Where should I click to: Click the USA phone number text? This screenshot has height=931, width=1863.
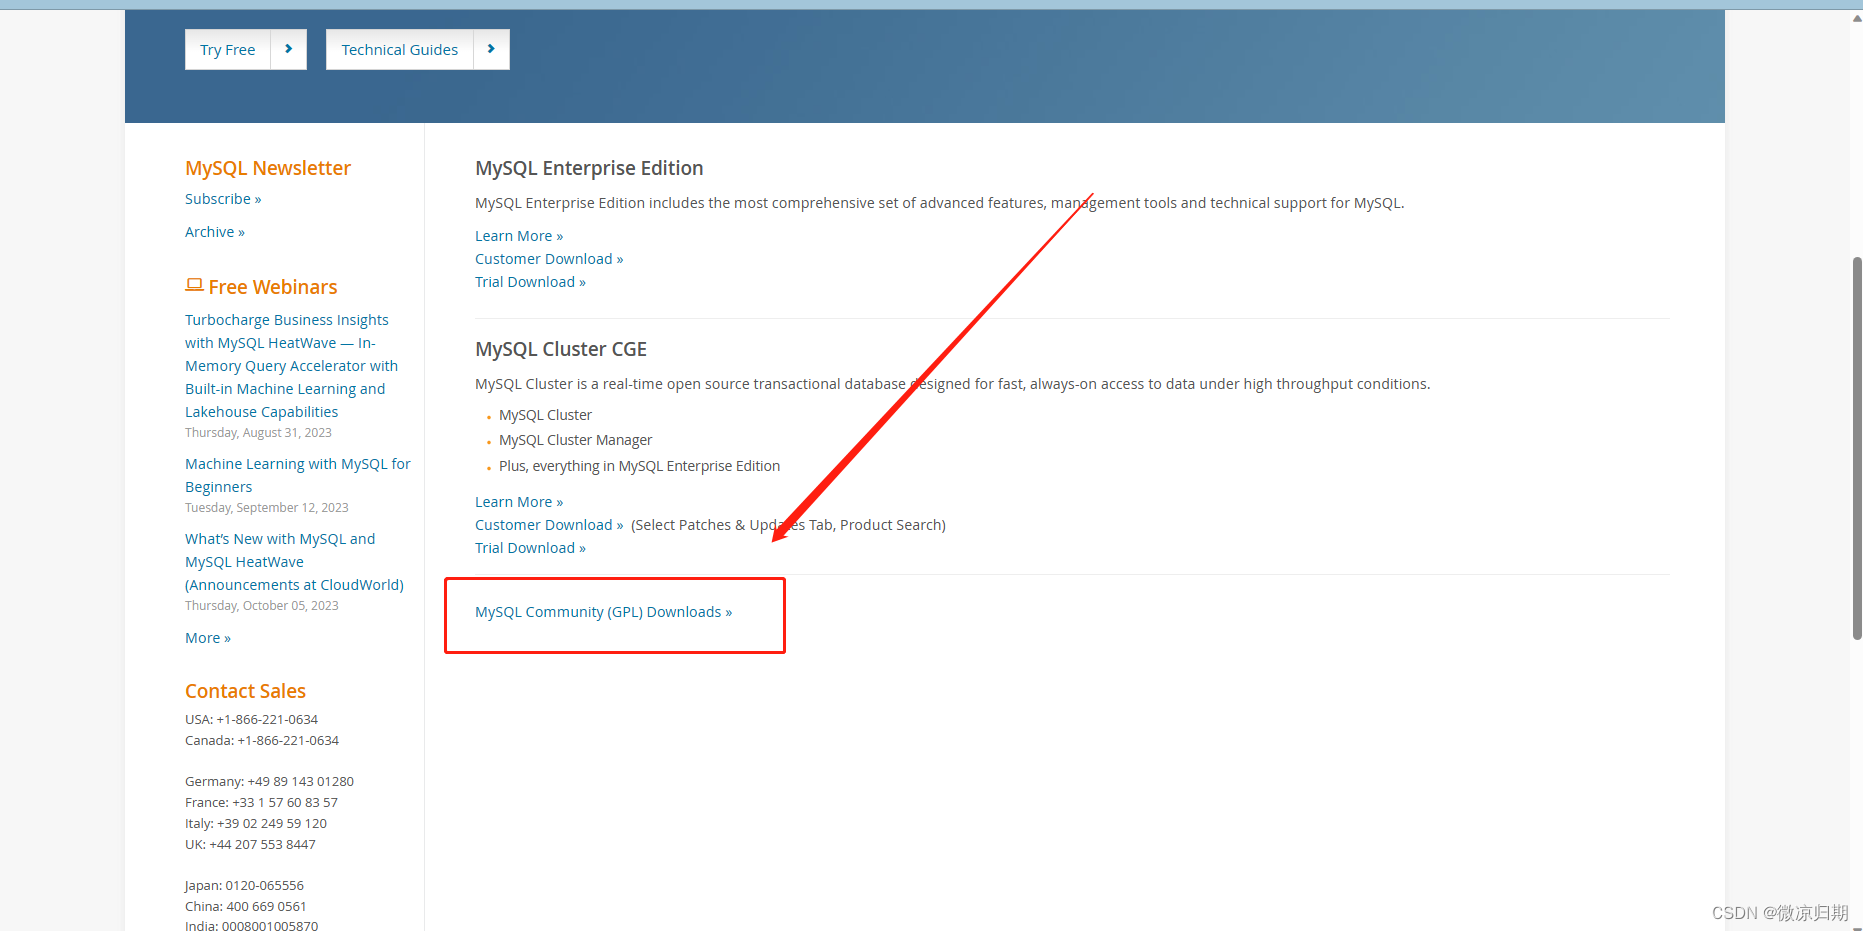point(251,719)
